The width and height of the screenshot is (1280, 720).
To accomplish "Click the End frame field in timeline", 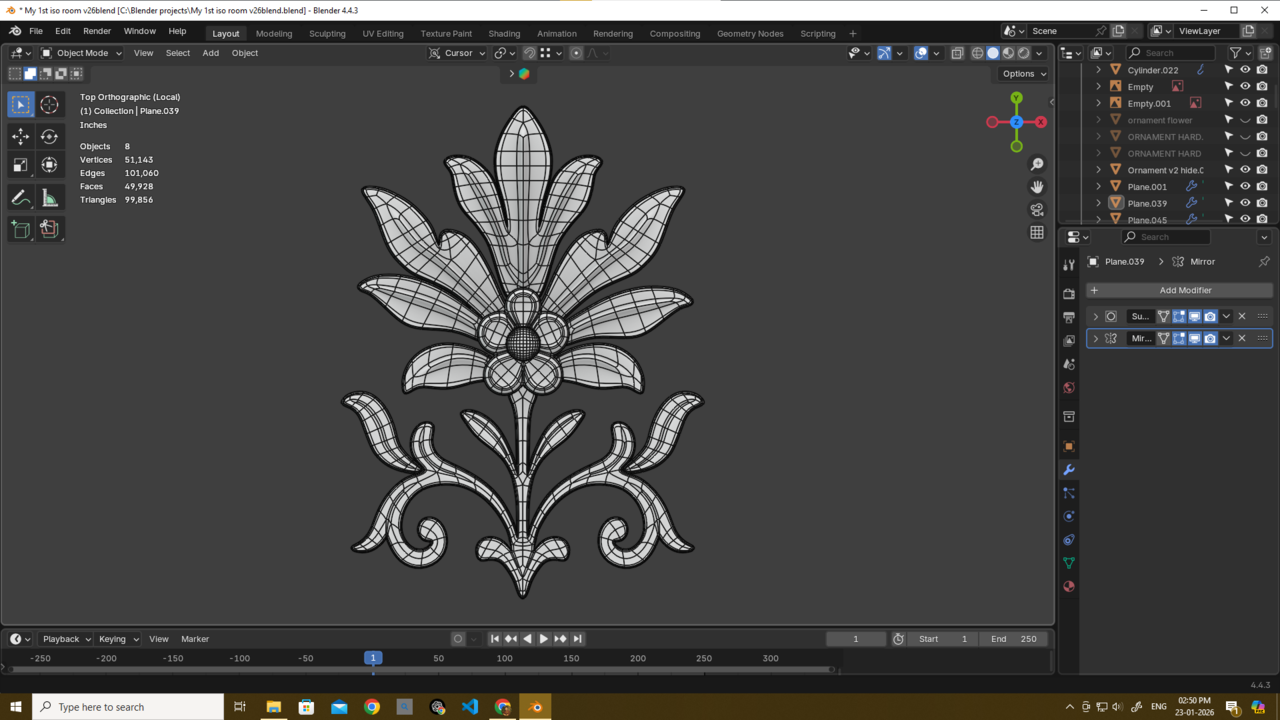I will [1015, 639].
